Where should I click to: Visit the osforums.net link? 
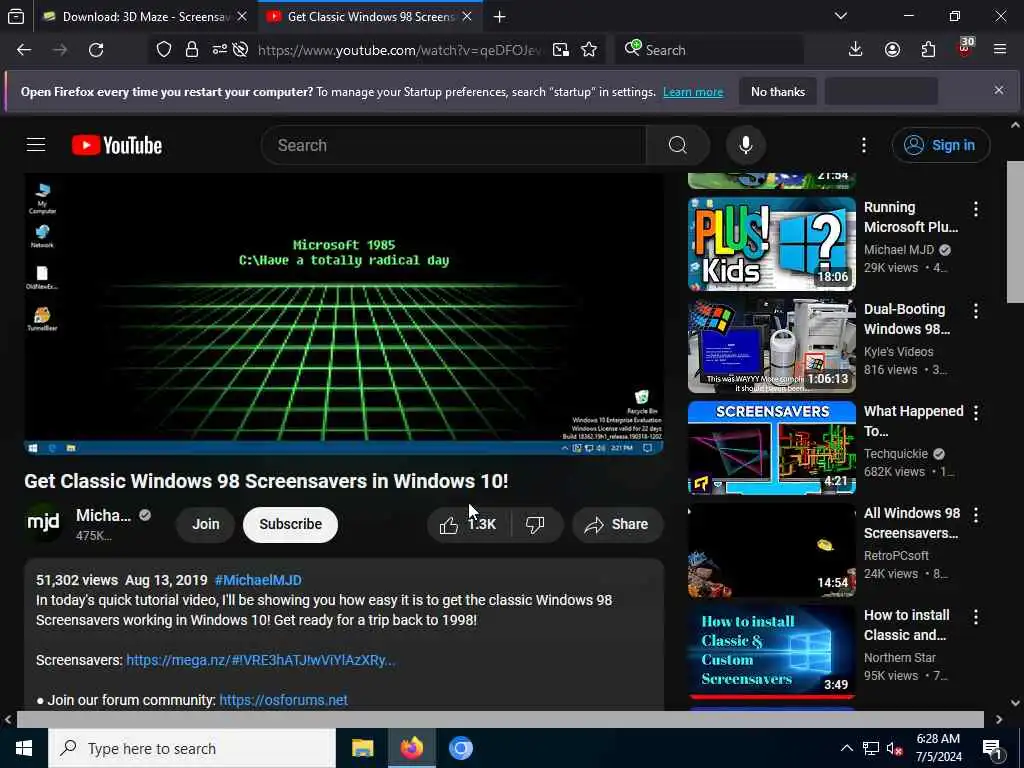pyautogui.click(x=283, y=700)
